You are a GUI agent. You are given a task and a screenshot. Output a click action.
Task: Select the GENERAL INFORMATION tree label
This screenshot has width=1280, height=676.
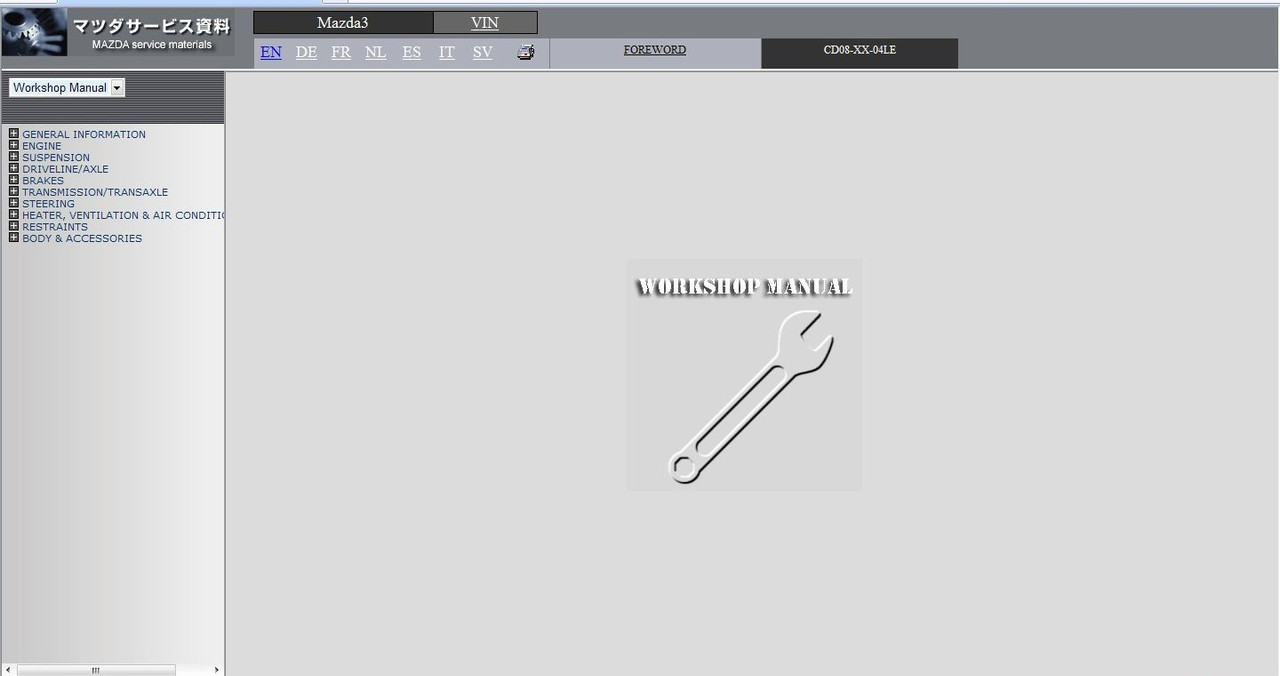(x=84, y=134)
